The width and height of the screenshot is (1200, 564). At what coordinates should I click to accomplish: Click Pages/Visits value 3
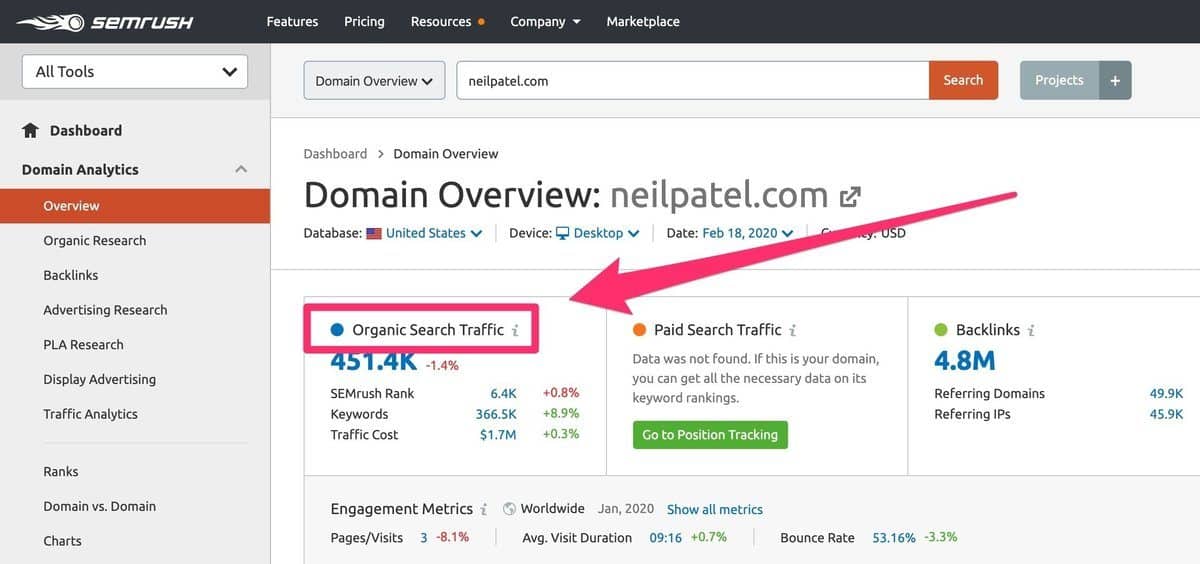click(x=424, y=537)
